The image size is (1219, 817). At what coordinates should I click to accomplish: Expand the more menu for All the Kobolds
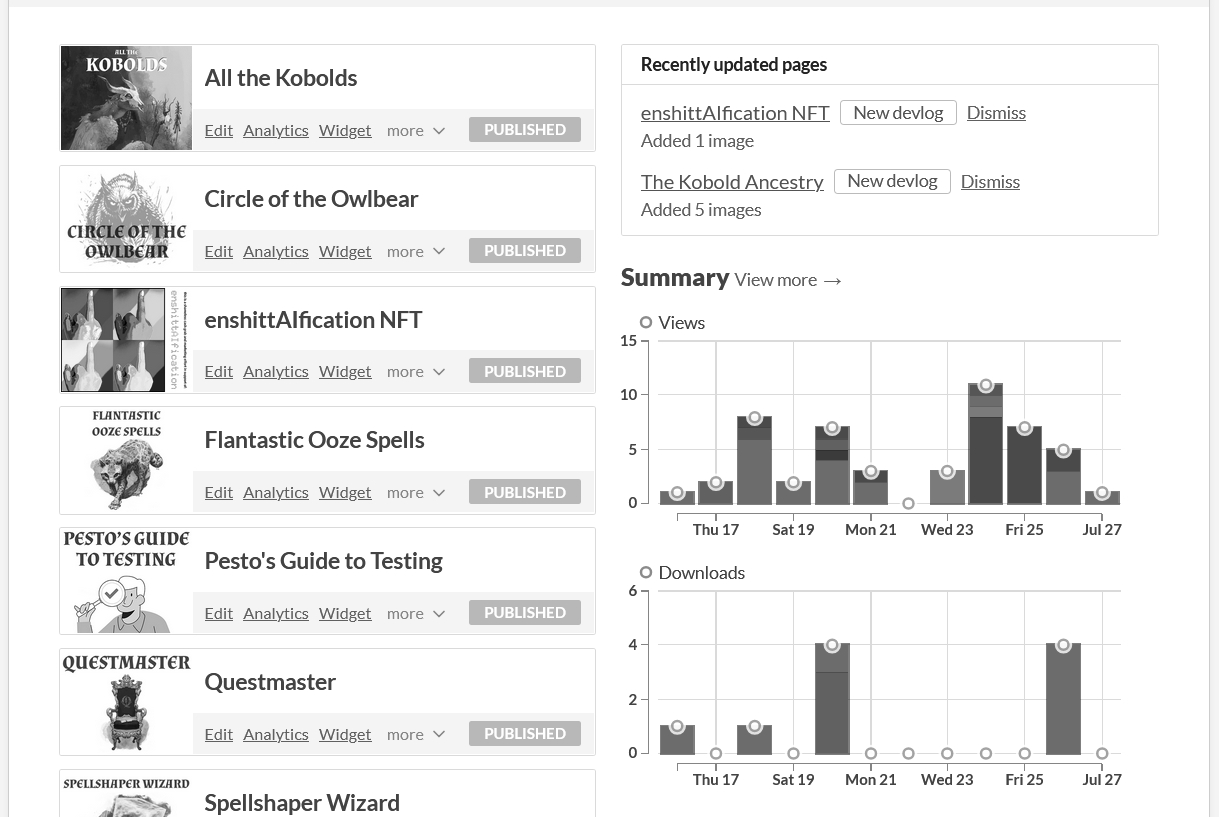point(415,131)
